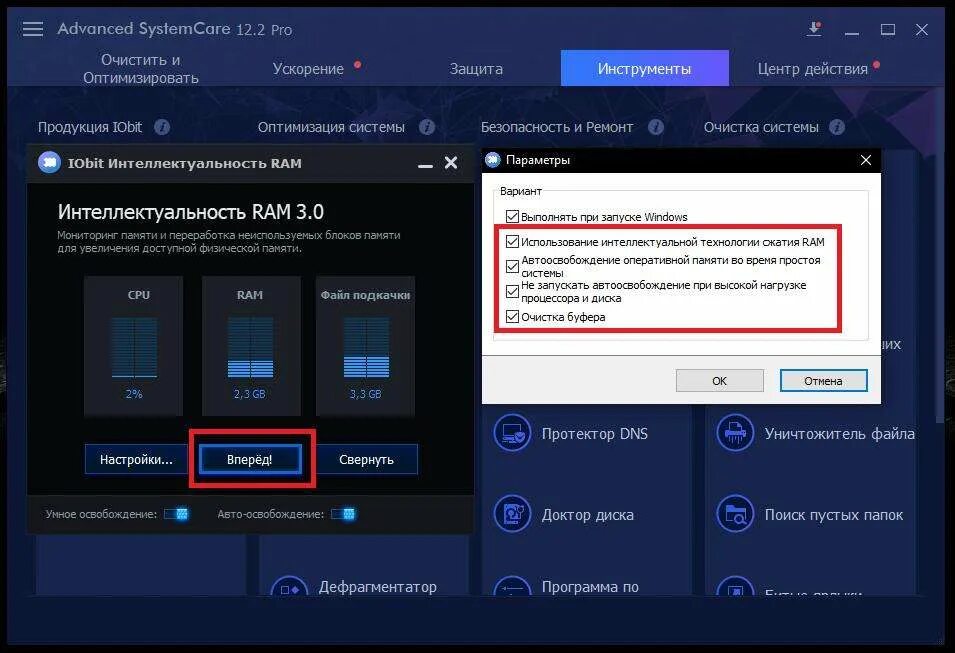Open the Поиск пустых папок tool icon
955x653 pixels.
coord(735,514)
